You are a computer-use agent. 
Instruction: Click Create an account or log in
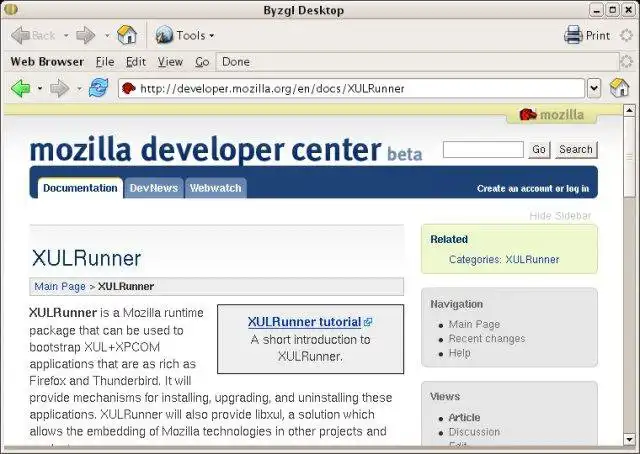point(533,189)
